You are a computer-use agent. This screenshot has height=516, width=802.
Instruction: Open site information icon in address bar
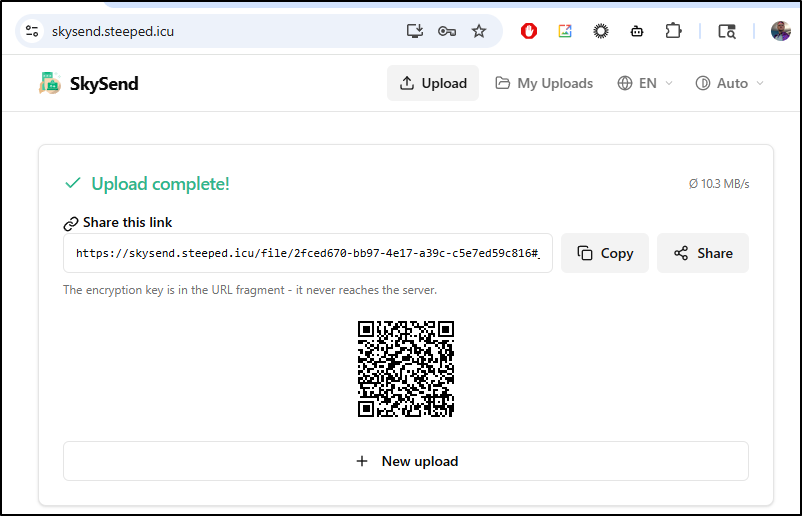pos(32,31)
